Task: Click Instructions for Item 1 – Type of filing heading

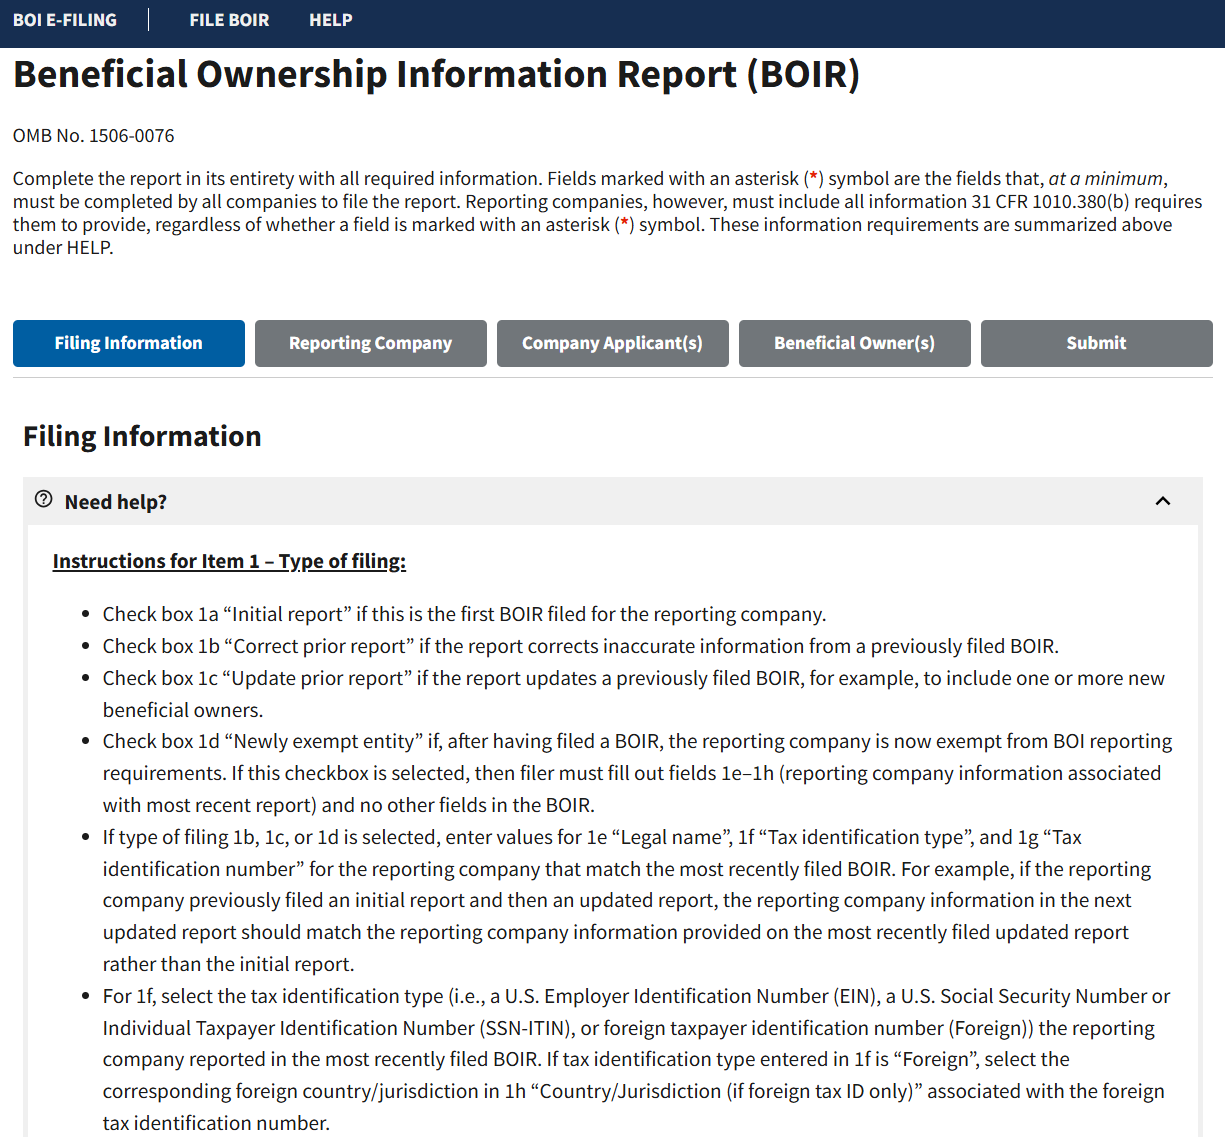Action: click(x=229, y=561)
